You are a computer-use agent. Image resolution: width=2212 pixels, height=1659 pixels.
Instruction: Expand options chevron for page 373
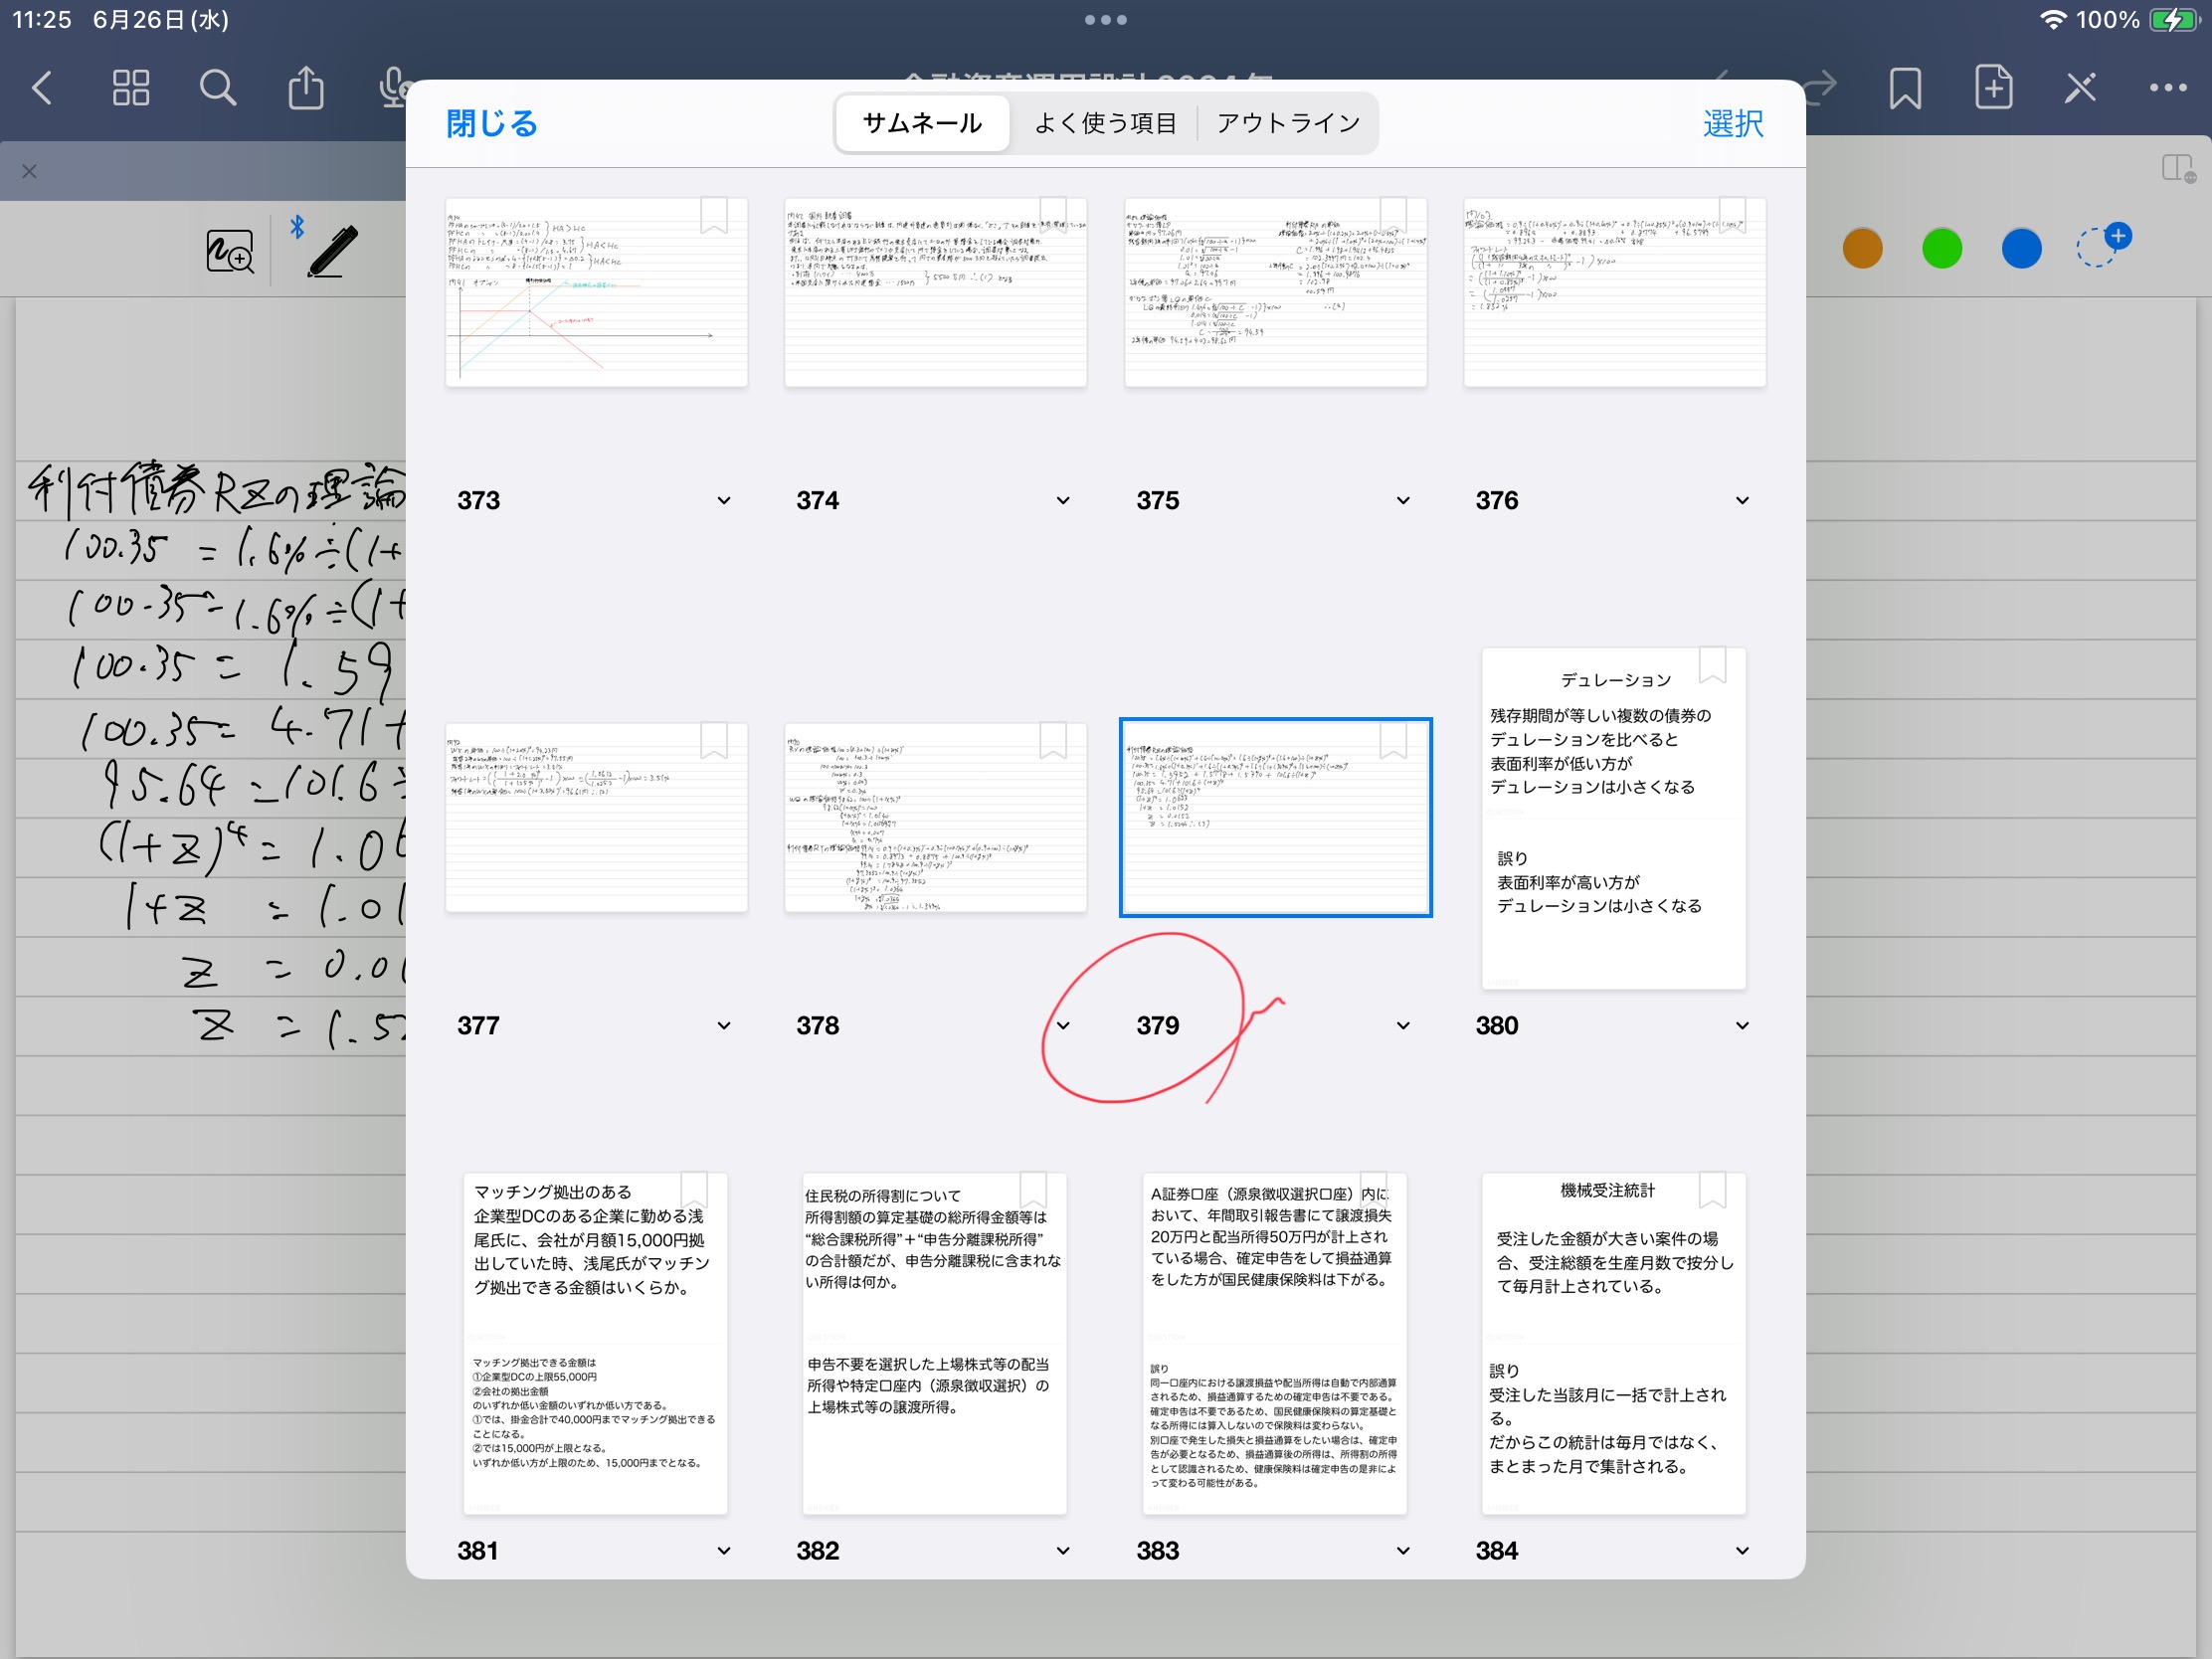[x=724, y=500]
